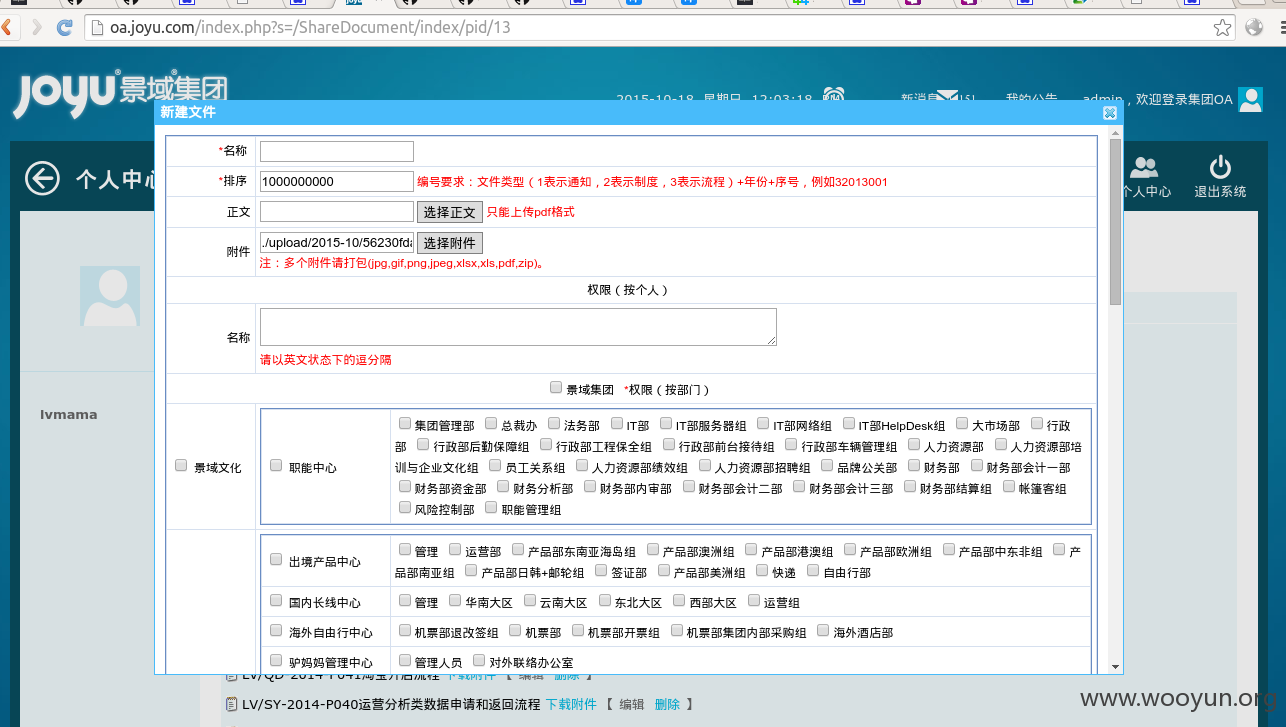Click the browser address bar URL
The width and height of the screenshot is (1286, 727).
(x=311, y=27)
